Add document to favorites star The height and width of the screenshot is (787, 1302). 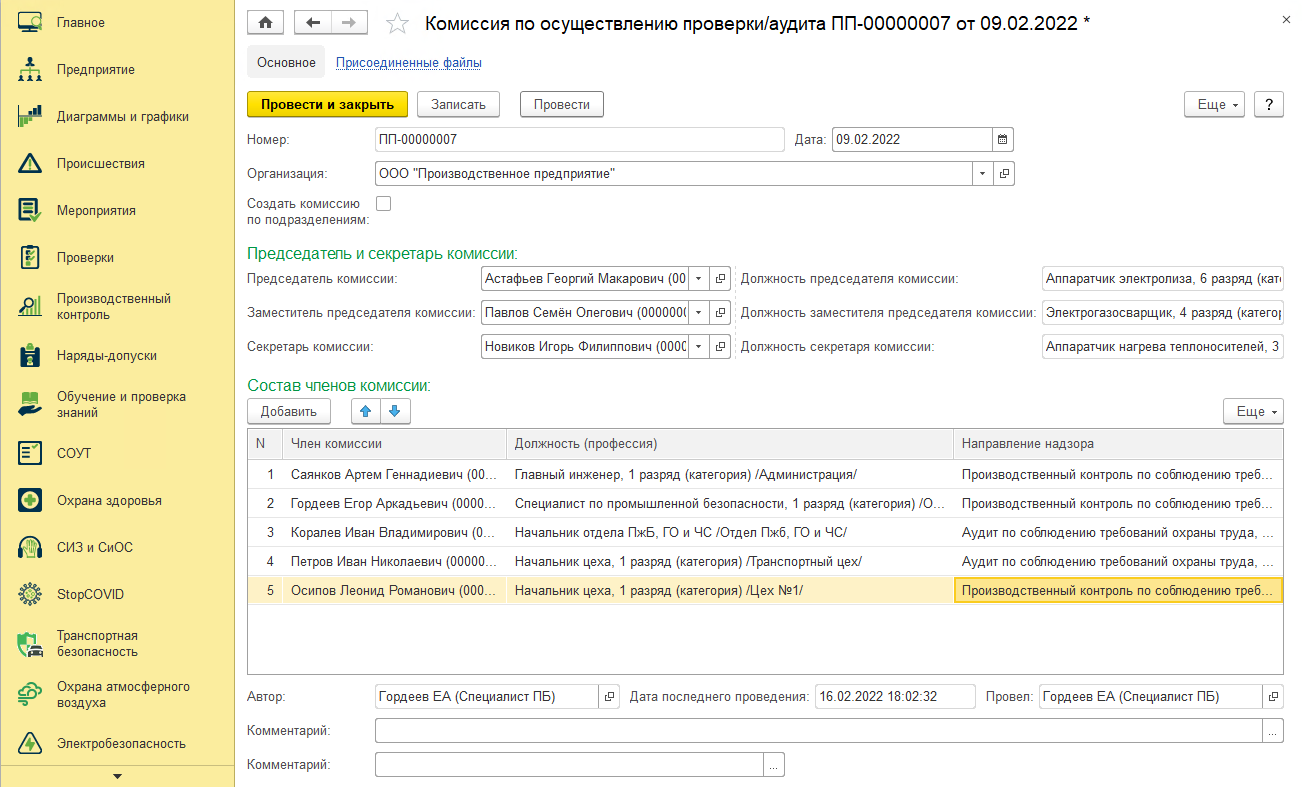point(397,23)
